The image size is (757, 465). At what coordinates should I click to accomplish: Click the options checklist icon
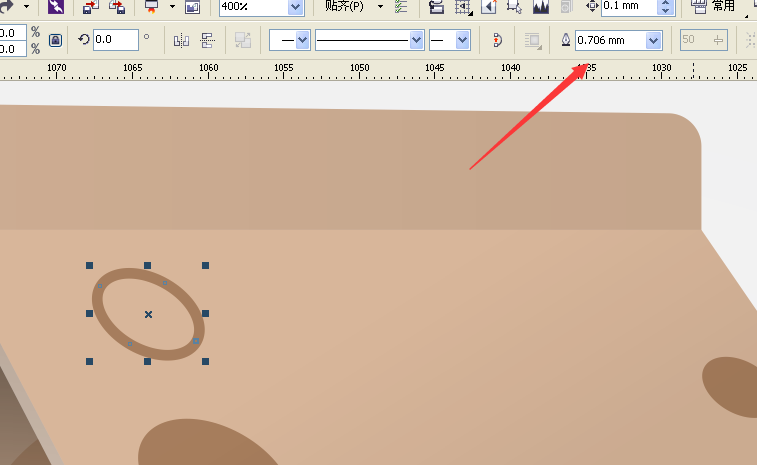[x=401, y=6]
